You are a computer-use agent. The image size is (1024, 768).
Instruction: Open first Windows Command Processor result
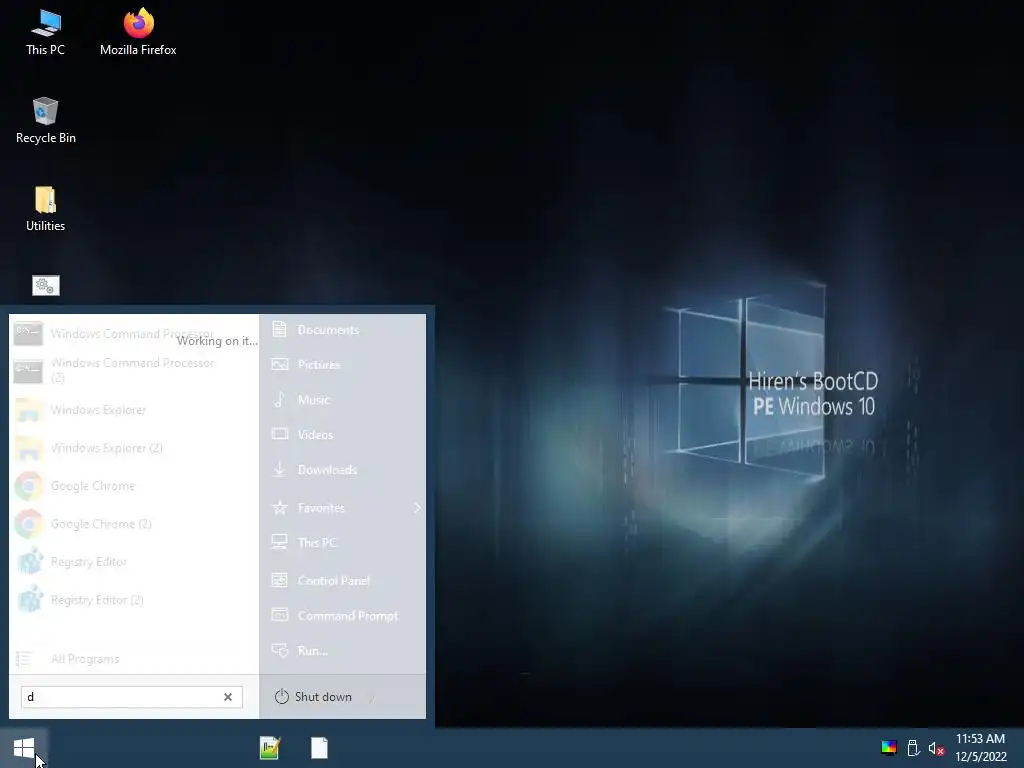[134, 334]
